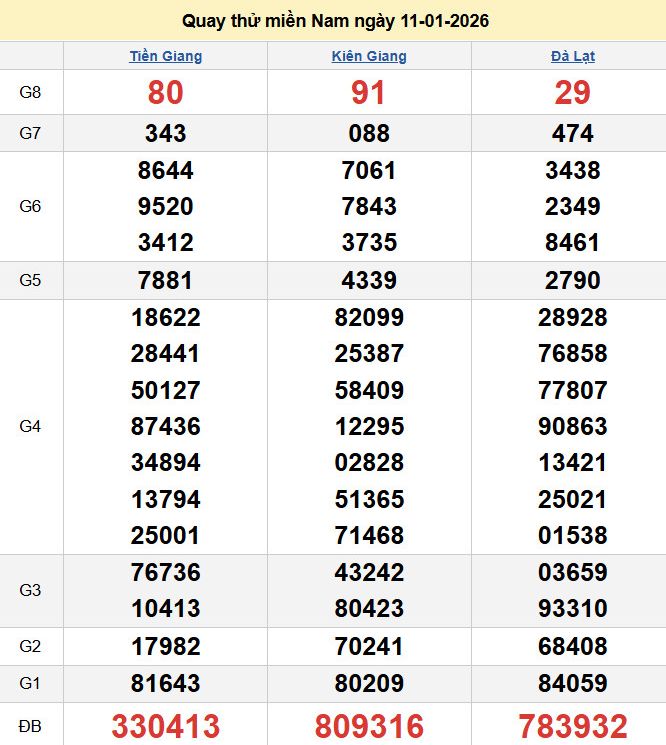This screenshot has height=745, width=666.
Task: Click G6 number 2349
Action: click(x=572, y=207)
